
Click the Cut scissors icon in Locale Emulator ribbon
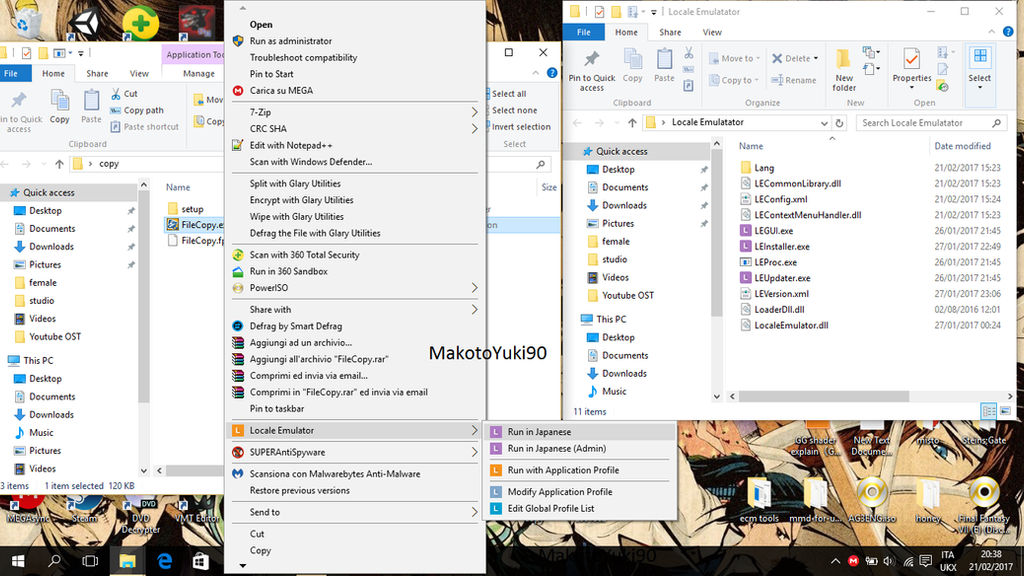pos(688,53)
